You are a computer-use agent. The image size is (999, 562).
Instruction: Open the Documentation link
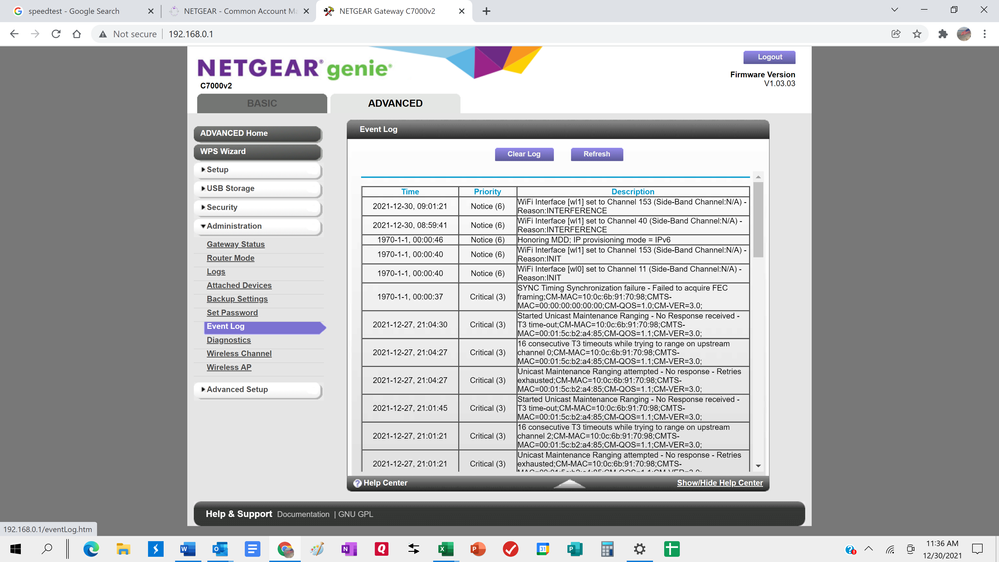pyautogui.click(x=303, y=514)
